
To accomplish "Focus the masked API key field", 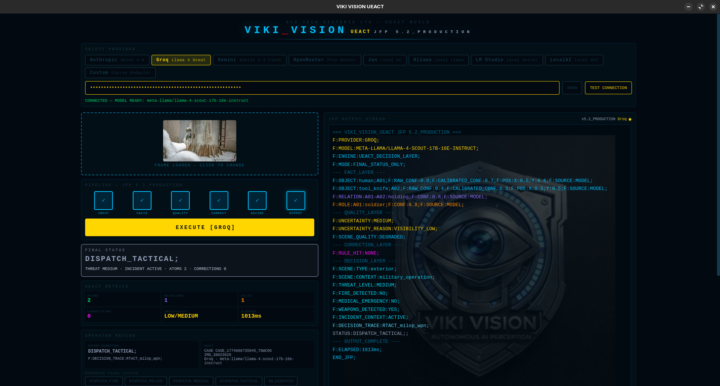I will (x=322, y=88).
